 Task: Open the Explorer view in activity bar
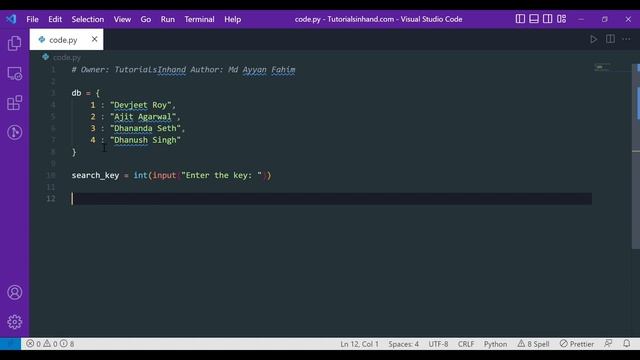point(14,43)
